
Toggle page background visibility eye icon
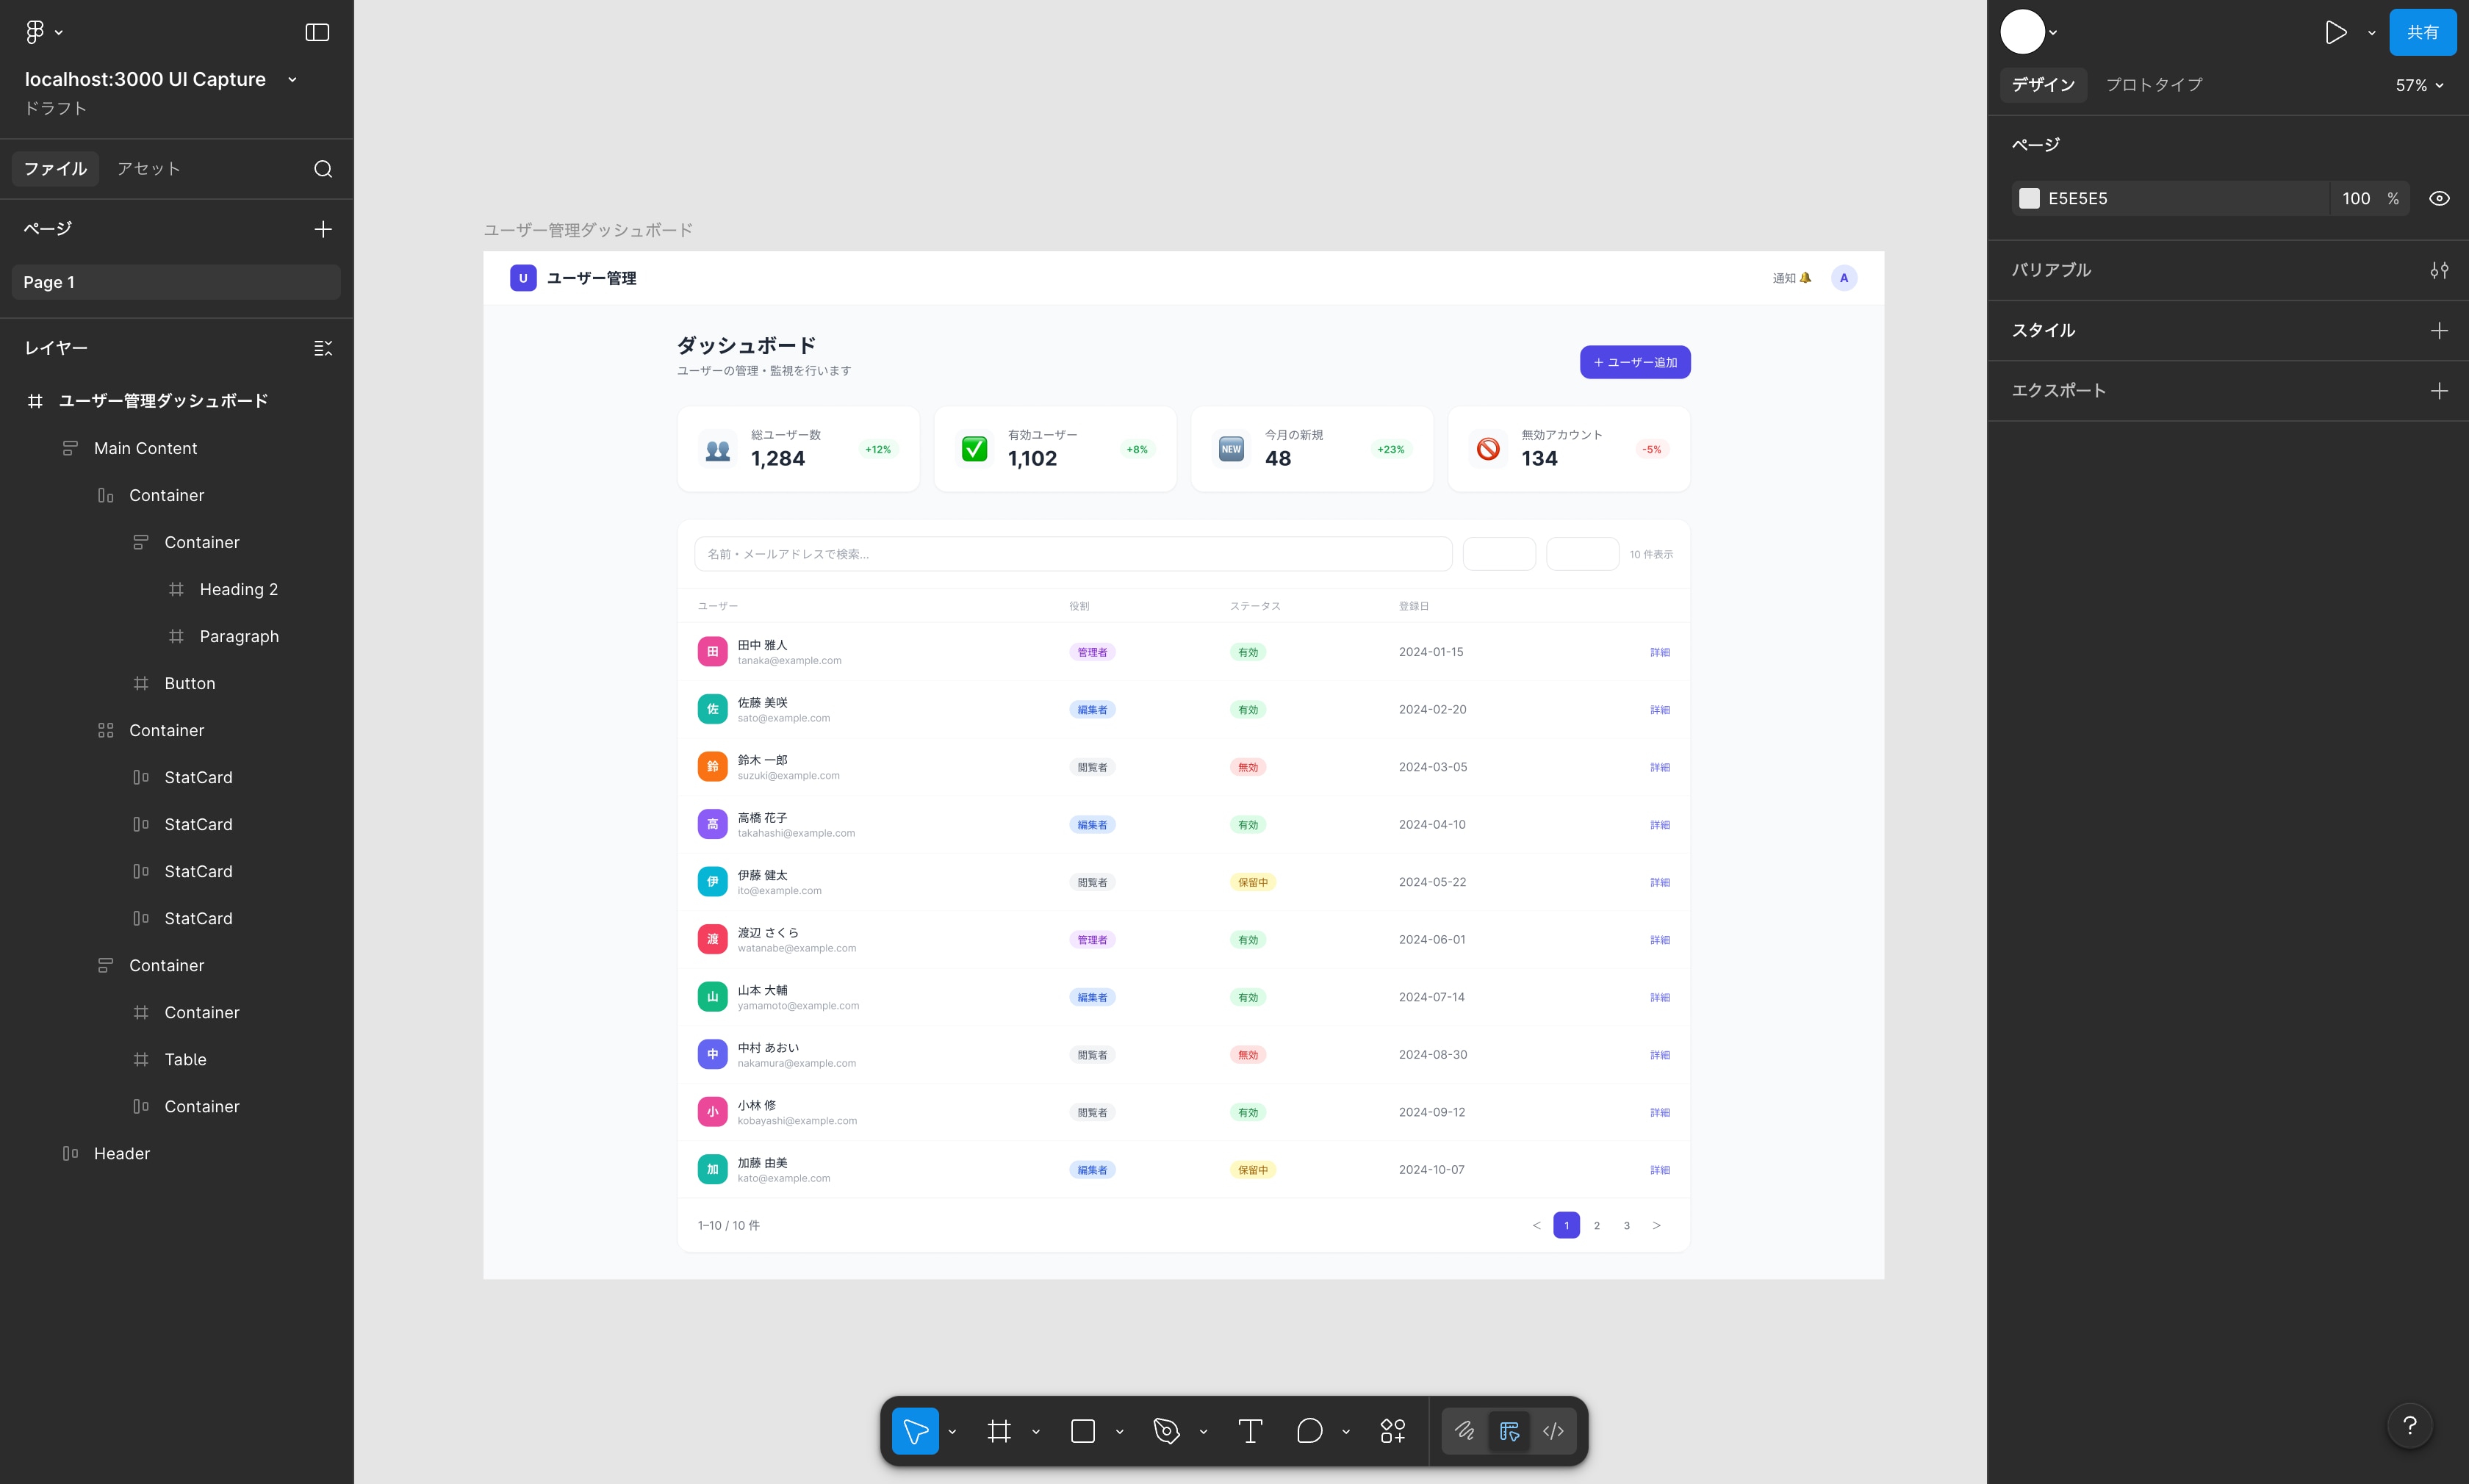[x=2439, y=198]
